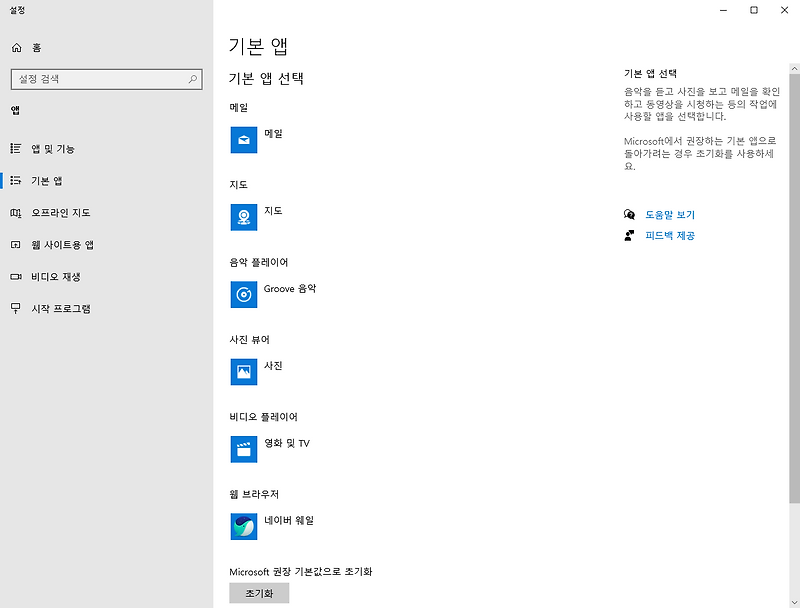The width and height of the screenshot is (800, 608).
Task: Change default music player Groove 음악
Action: click(x=290, y=289)
